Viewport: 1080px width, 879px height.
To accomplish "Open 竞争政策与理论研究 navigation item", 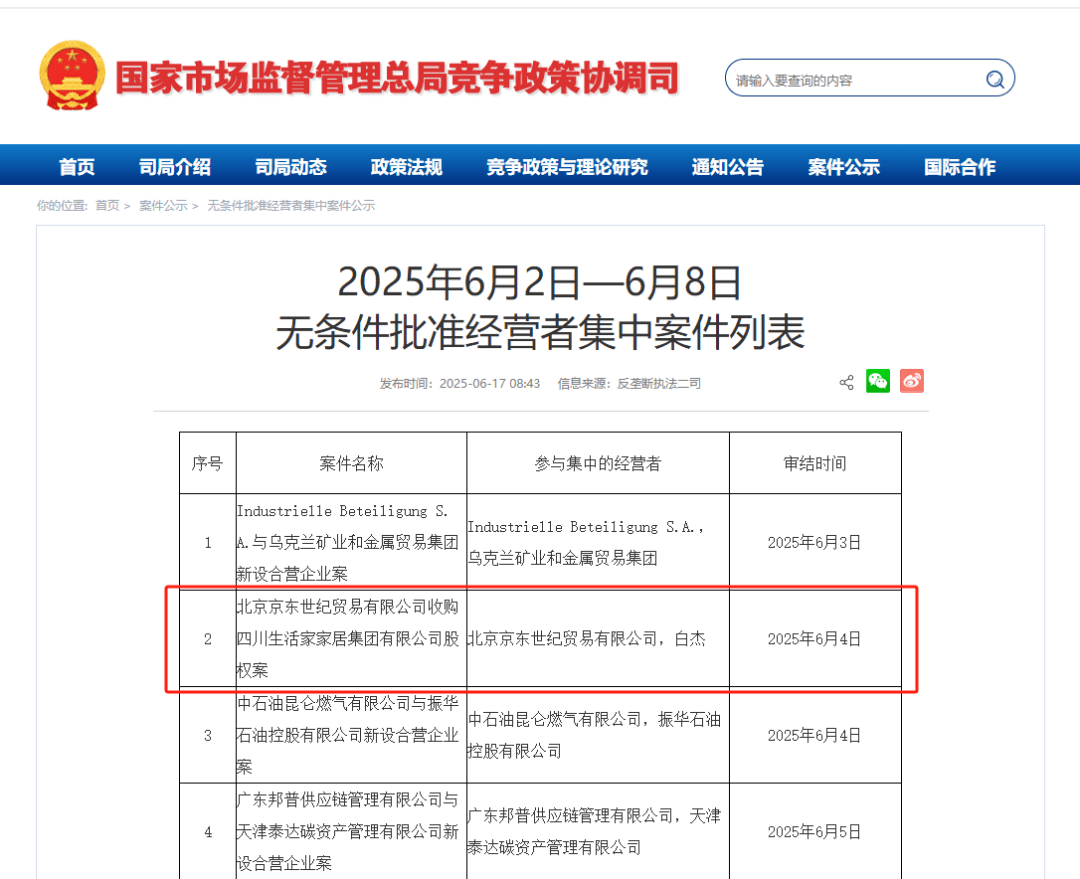I will coord(567,167).
